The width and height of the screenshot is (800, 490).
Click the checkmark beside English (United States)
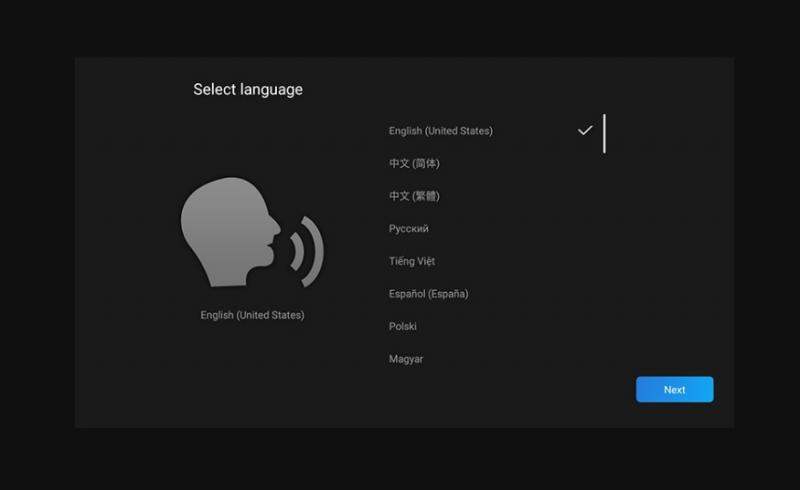coord(585,130)
